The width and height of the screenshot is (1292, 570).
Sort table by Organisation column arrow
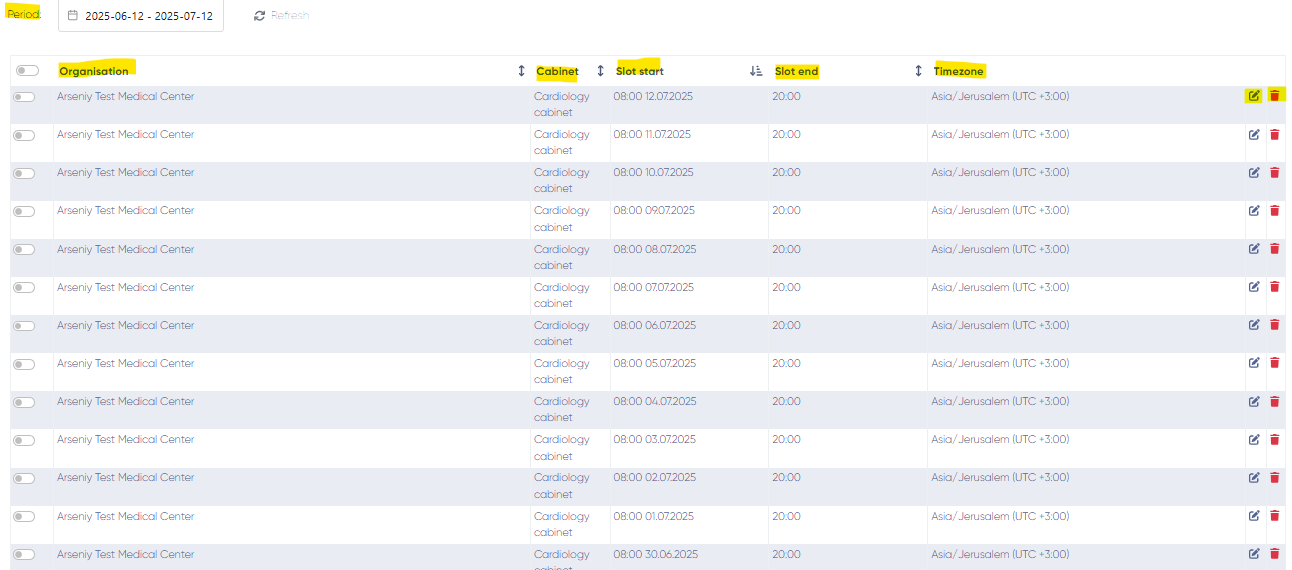(521, 71)
